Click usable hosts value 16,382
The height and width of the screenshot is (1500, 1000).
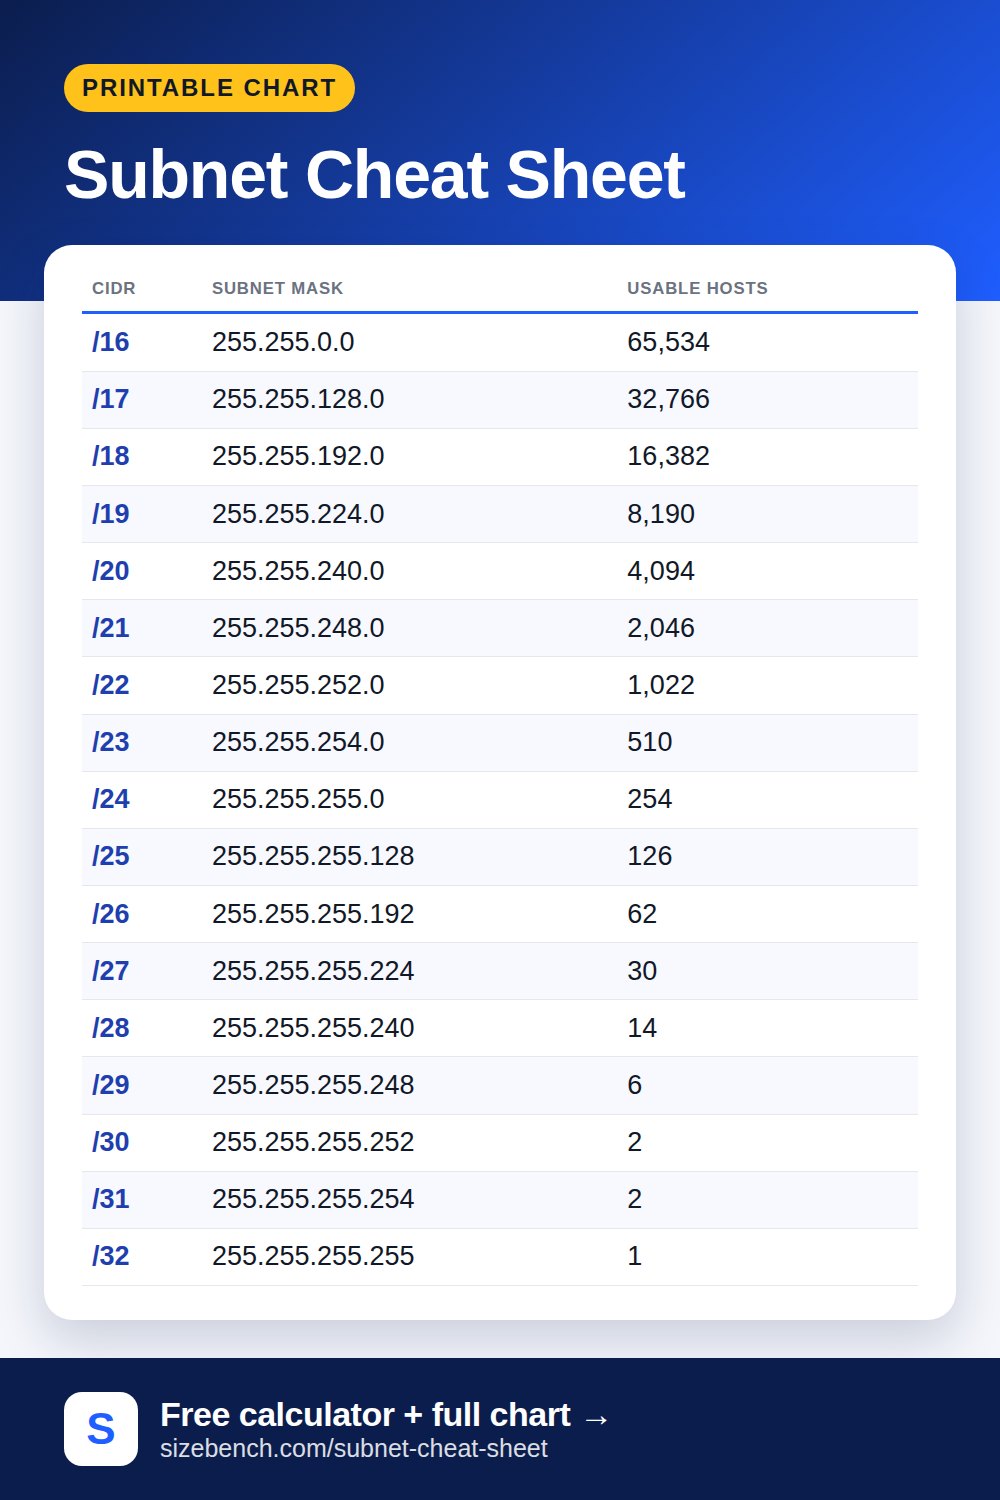click(x=668, y=456)
